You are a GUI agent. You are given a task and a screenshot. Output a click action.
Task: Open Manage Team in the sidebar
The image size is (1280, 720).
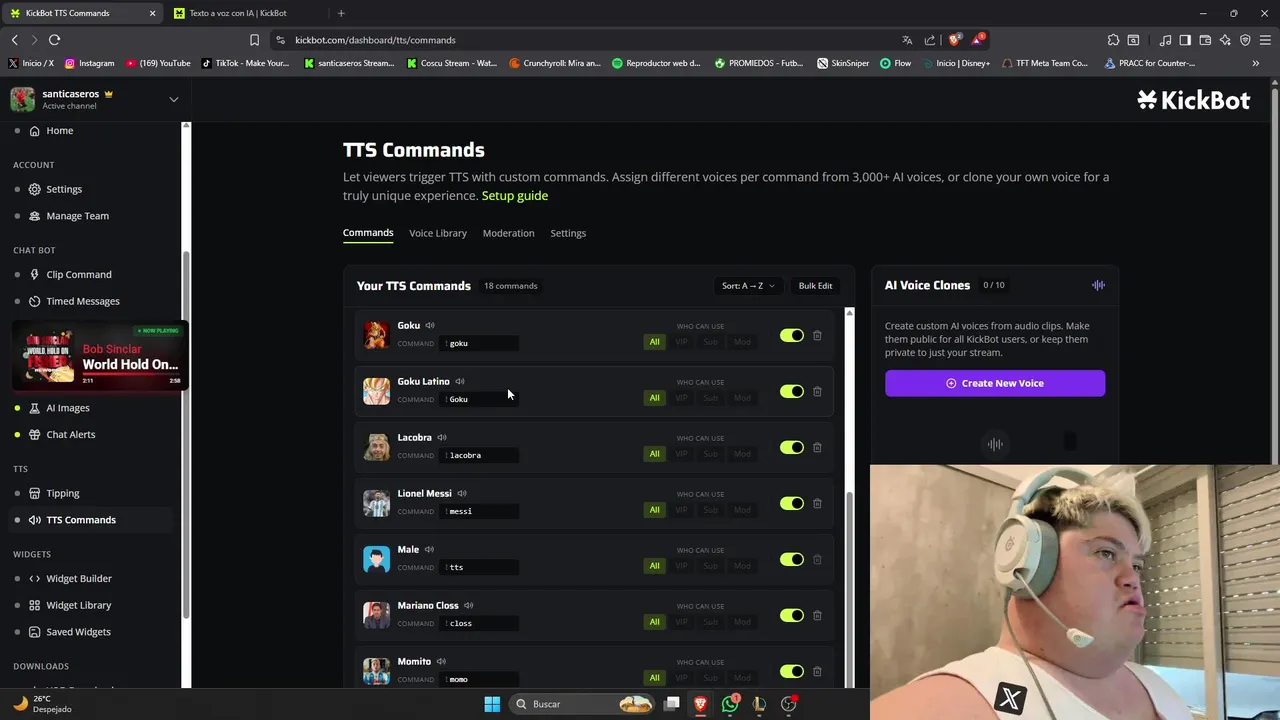[x=77, y=216]
